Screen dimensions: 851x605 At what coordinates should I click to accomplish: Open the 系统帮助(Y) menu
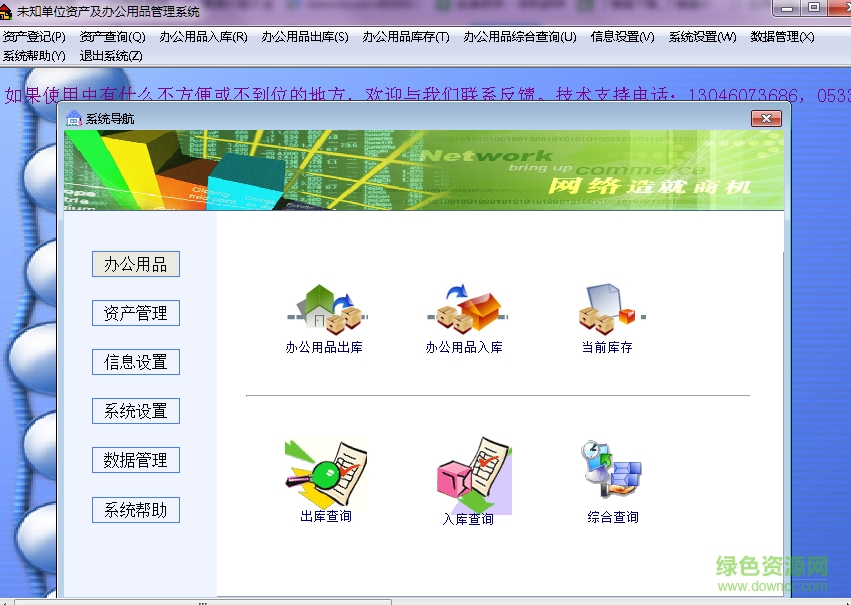[x=33, y=55]
